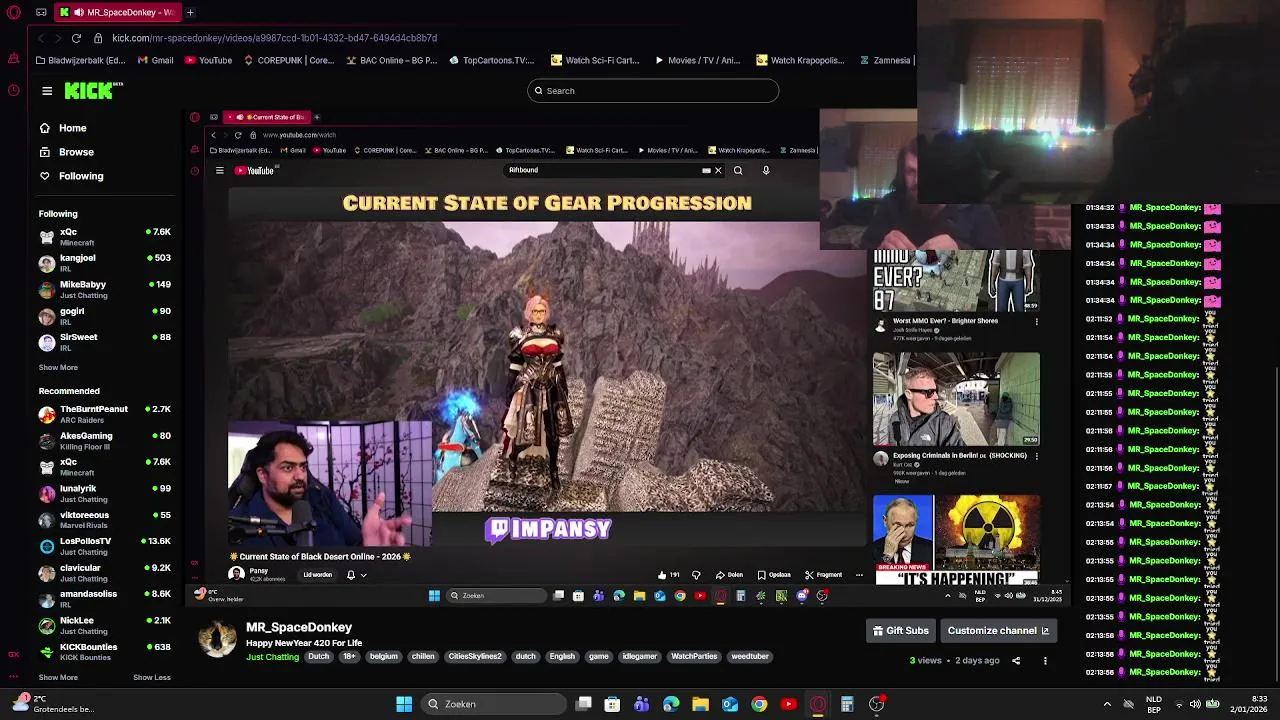1280x720 pixels.
Task: Expand Following list with Show More
Action: pyautogui.click(x=58, y=367)
